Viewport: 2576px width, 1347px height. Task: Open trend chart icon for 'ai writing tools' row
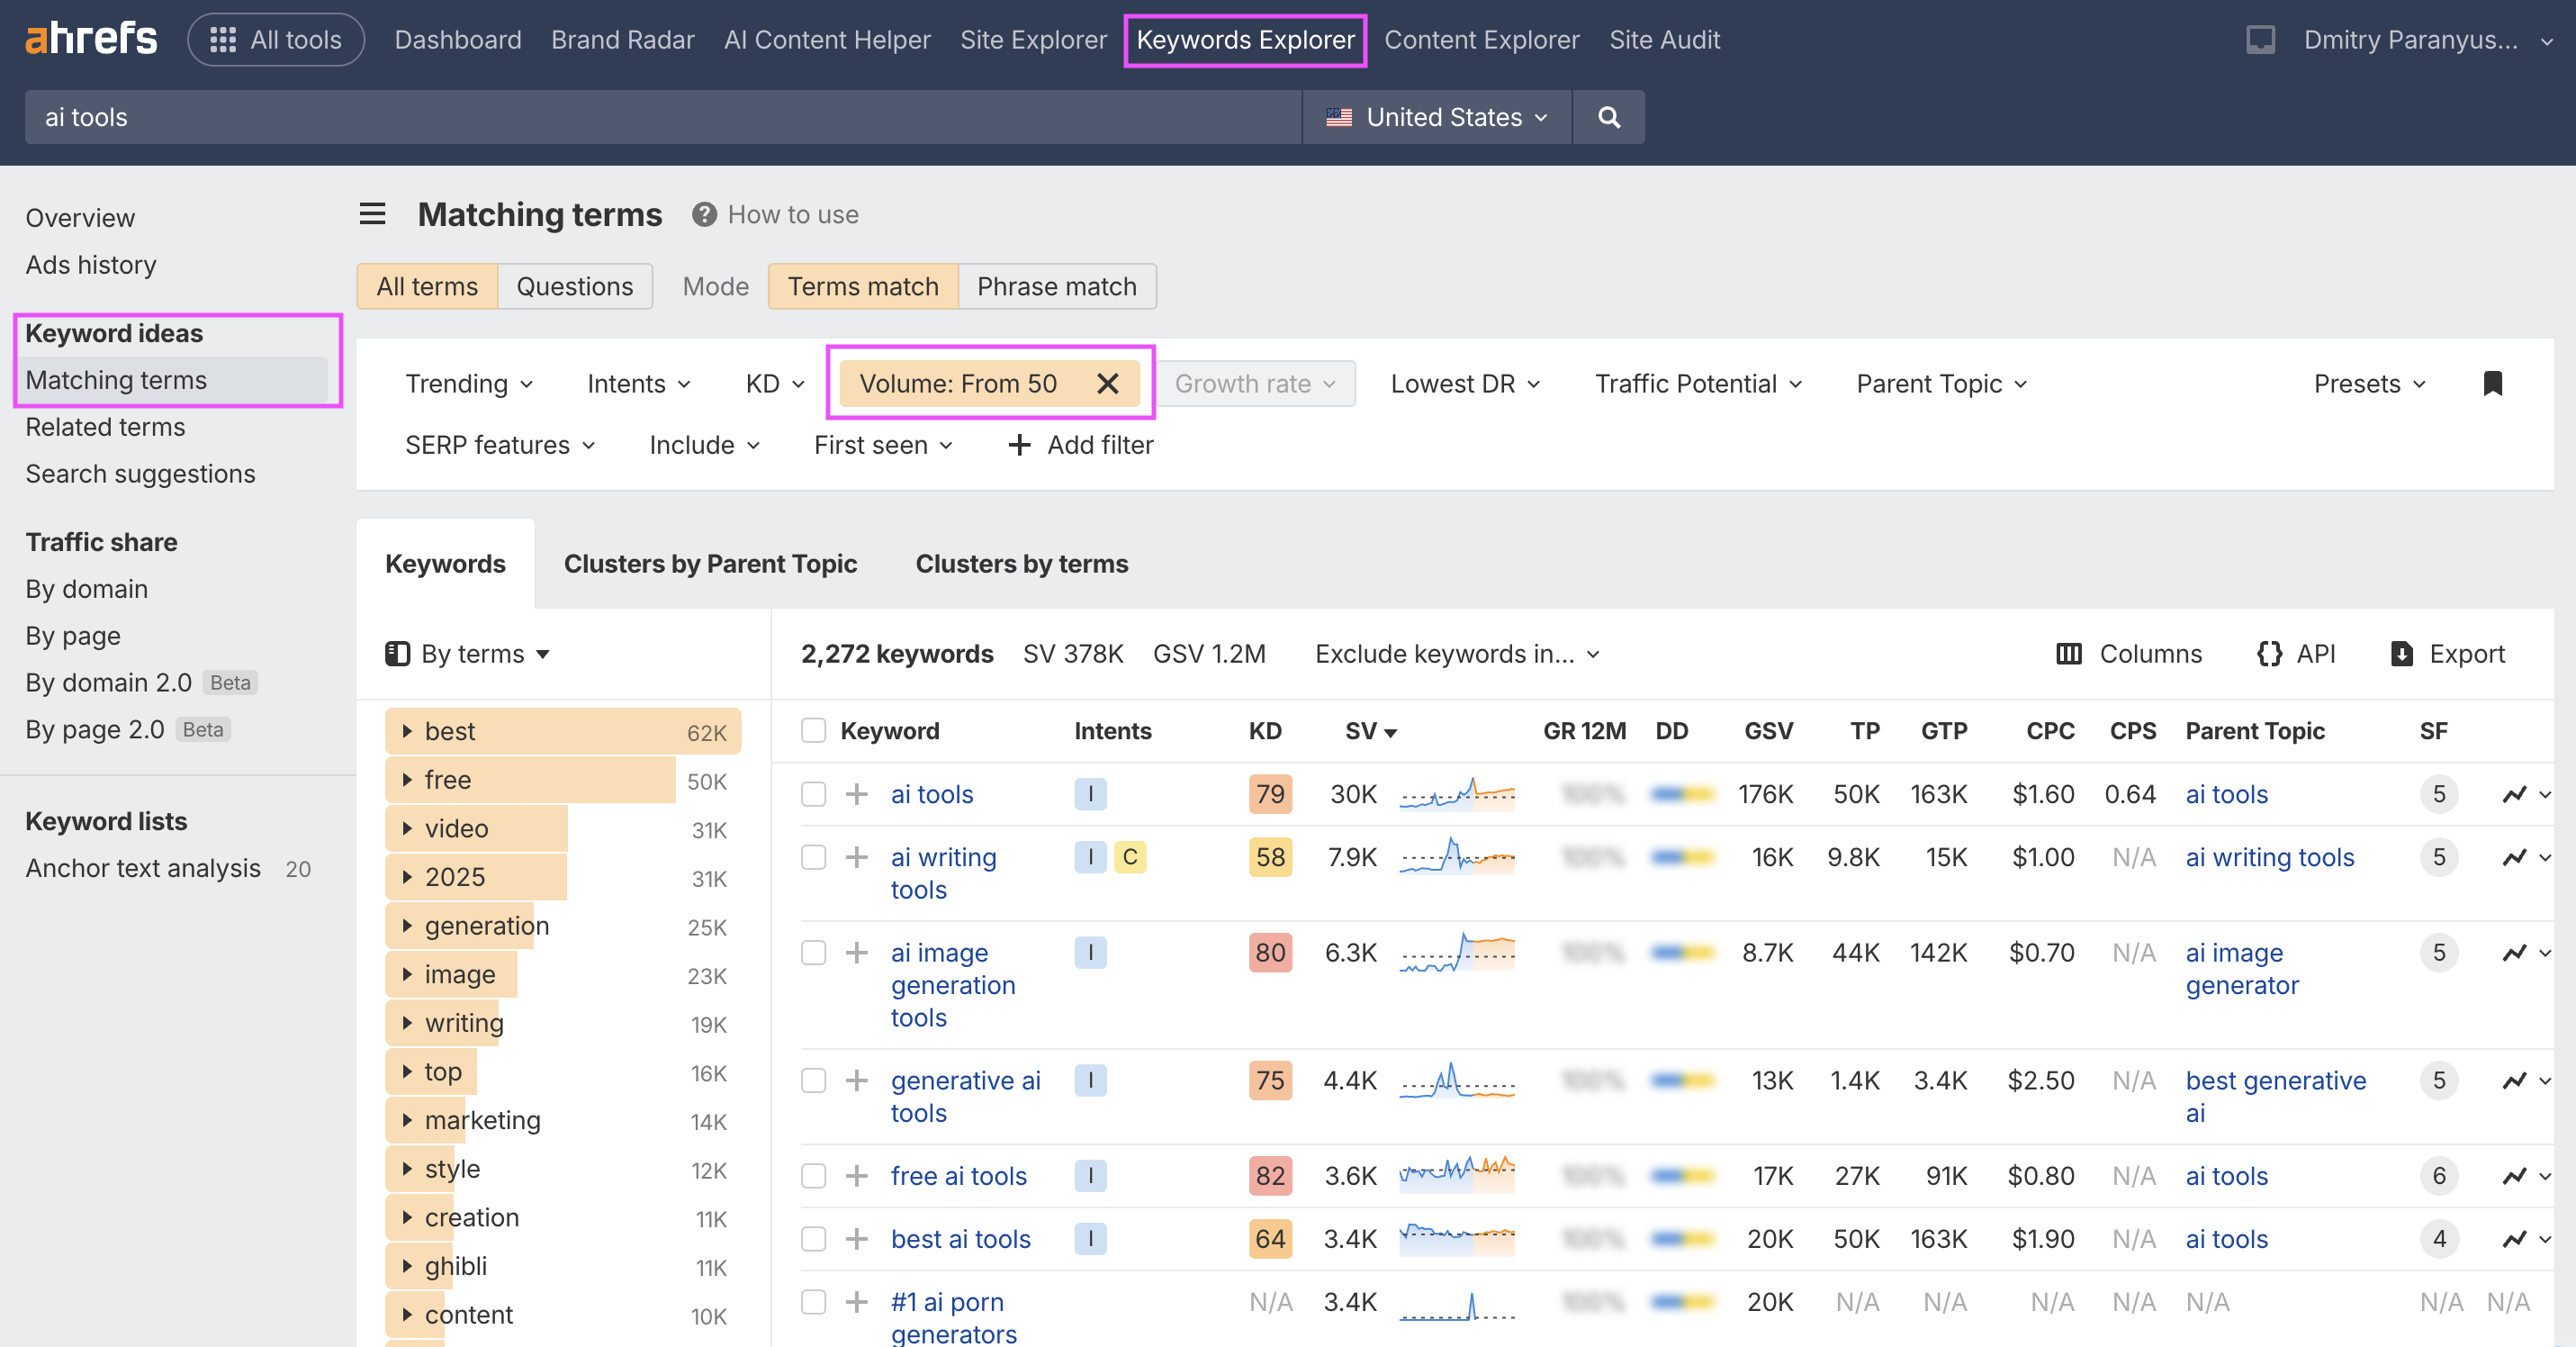tap(2515, 857)
